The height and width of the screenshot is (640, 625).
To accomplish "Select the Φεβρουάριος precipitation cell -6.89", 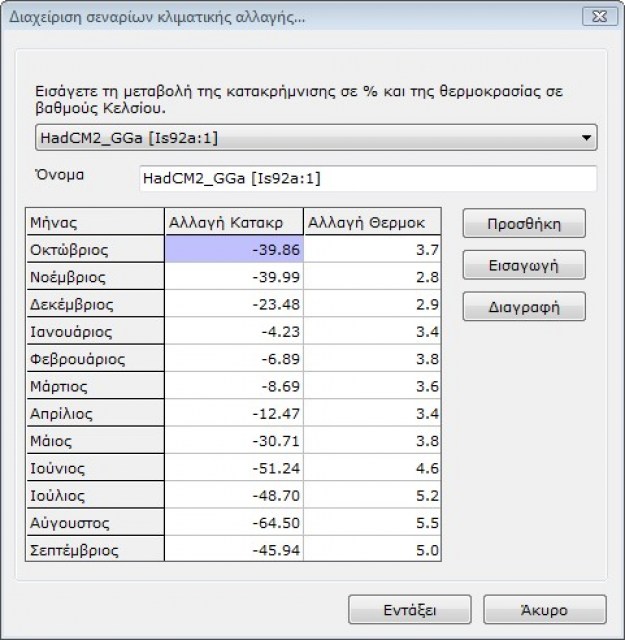I will tap(233, 359).
